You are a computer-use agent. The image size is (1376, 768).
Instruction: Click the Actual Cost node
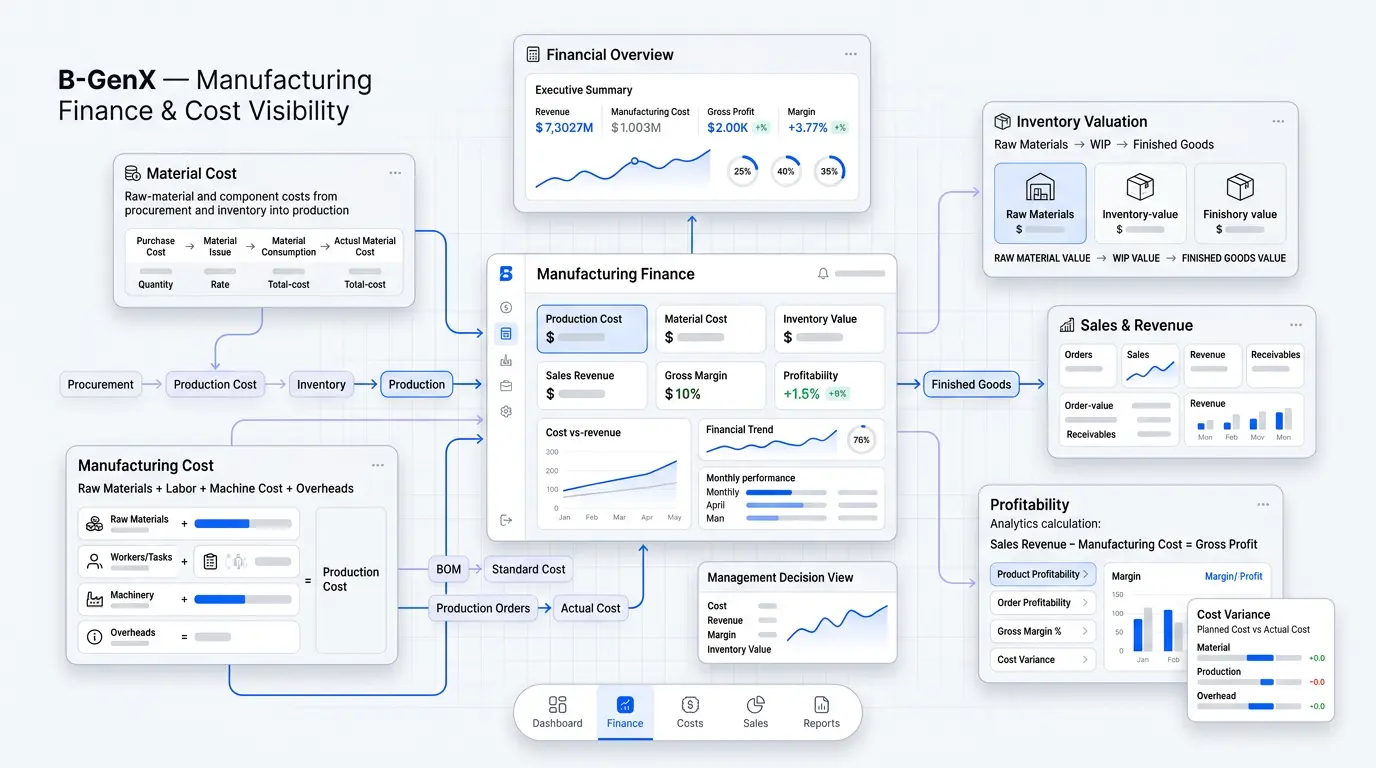tap(590, 608)
